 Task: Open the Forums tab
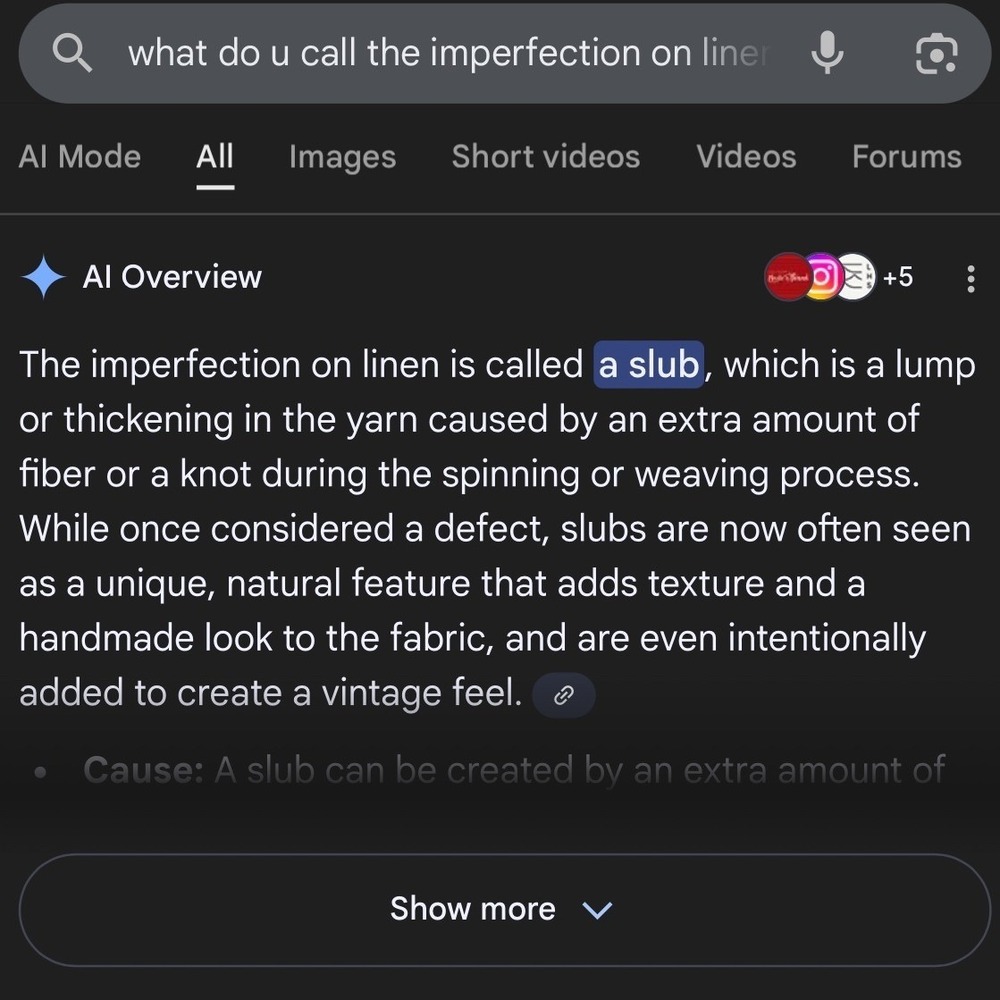pos(907,157)
